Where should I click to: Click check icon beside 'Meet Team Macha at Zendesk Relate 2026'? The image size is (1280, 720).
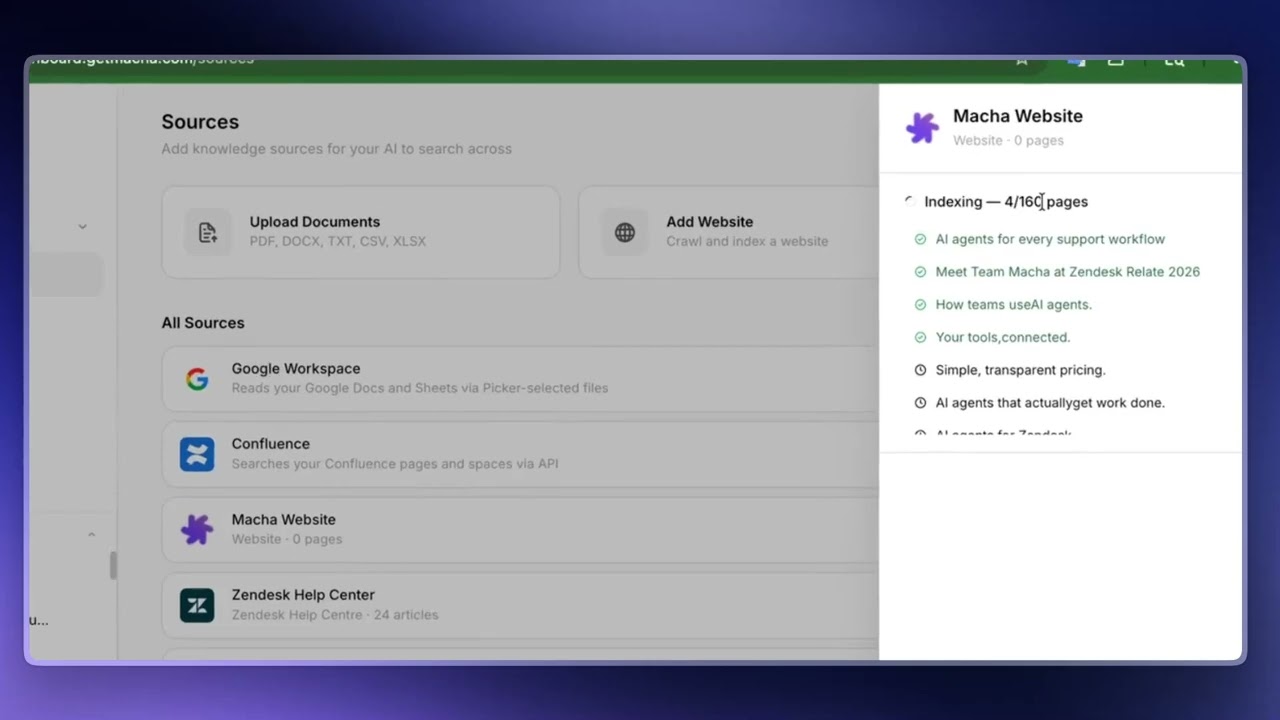pos(920,272)
